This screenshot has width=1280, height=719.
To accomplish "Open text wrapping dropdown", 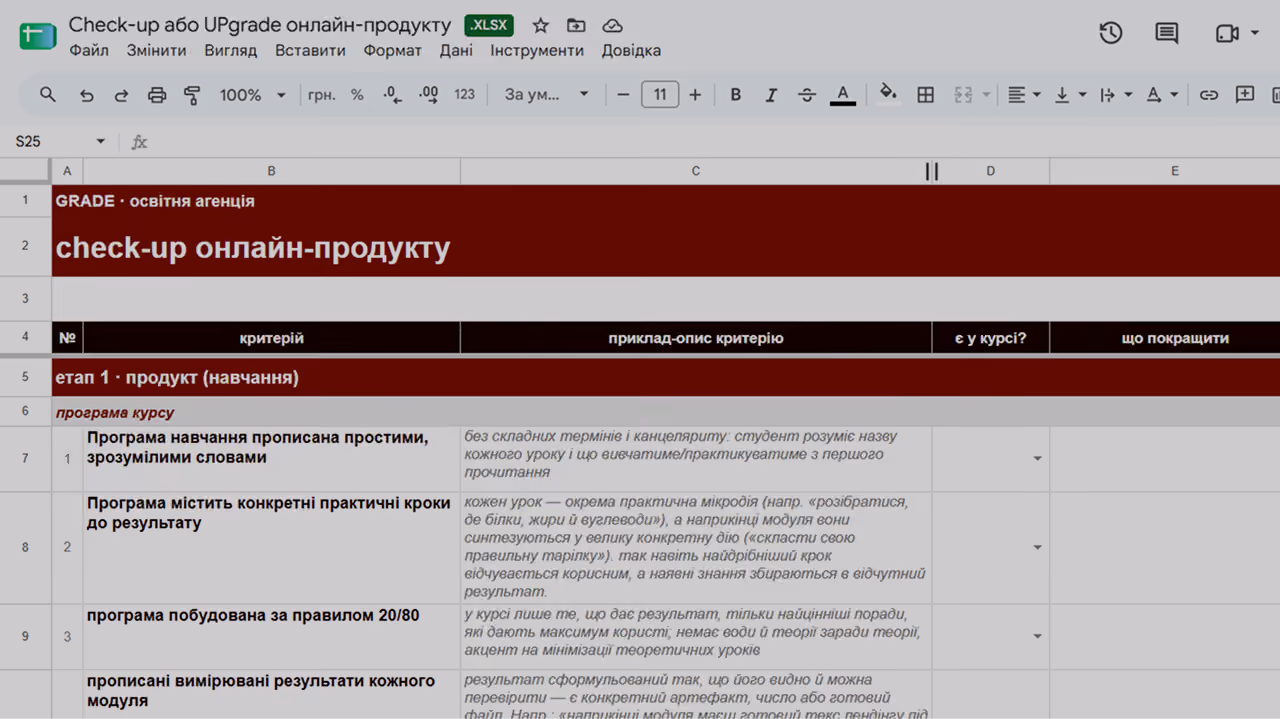I will [1116, 95].
